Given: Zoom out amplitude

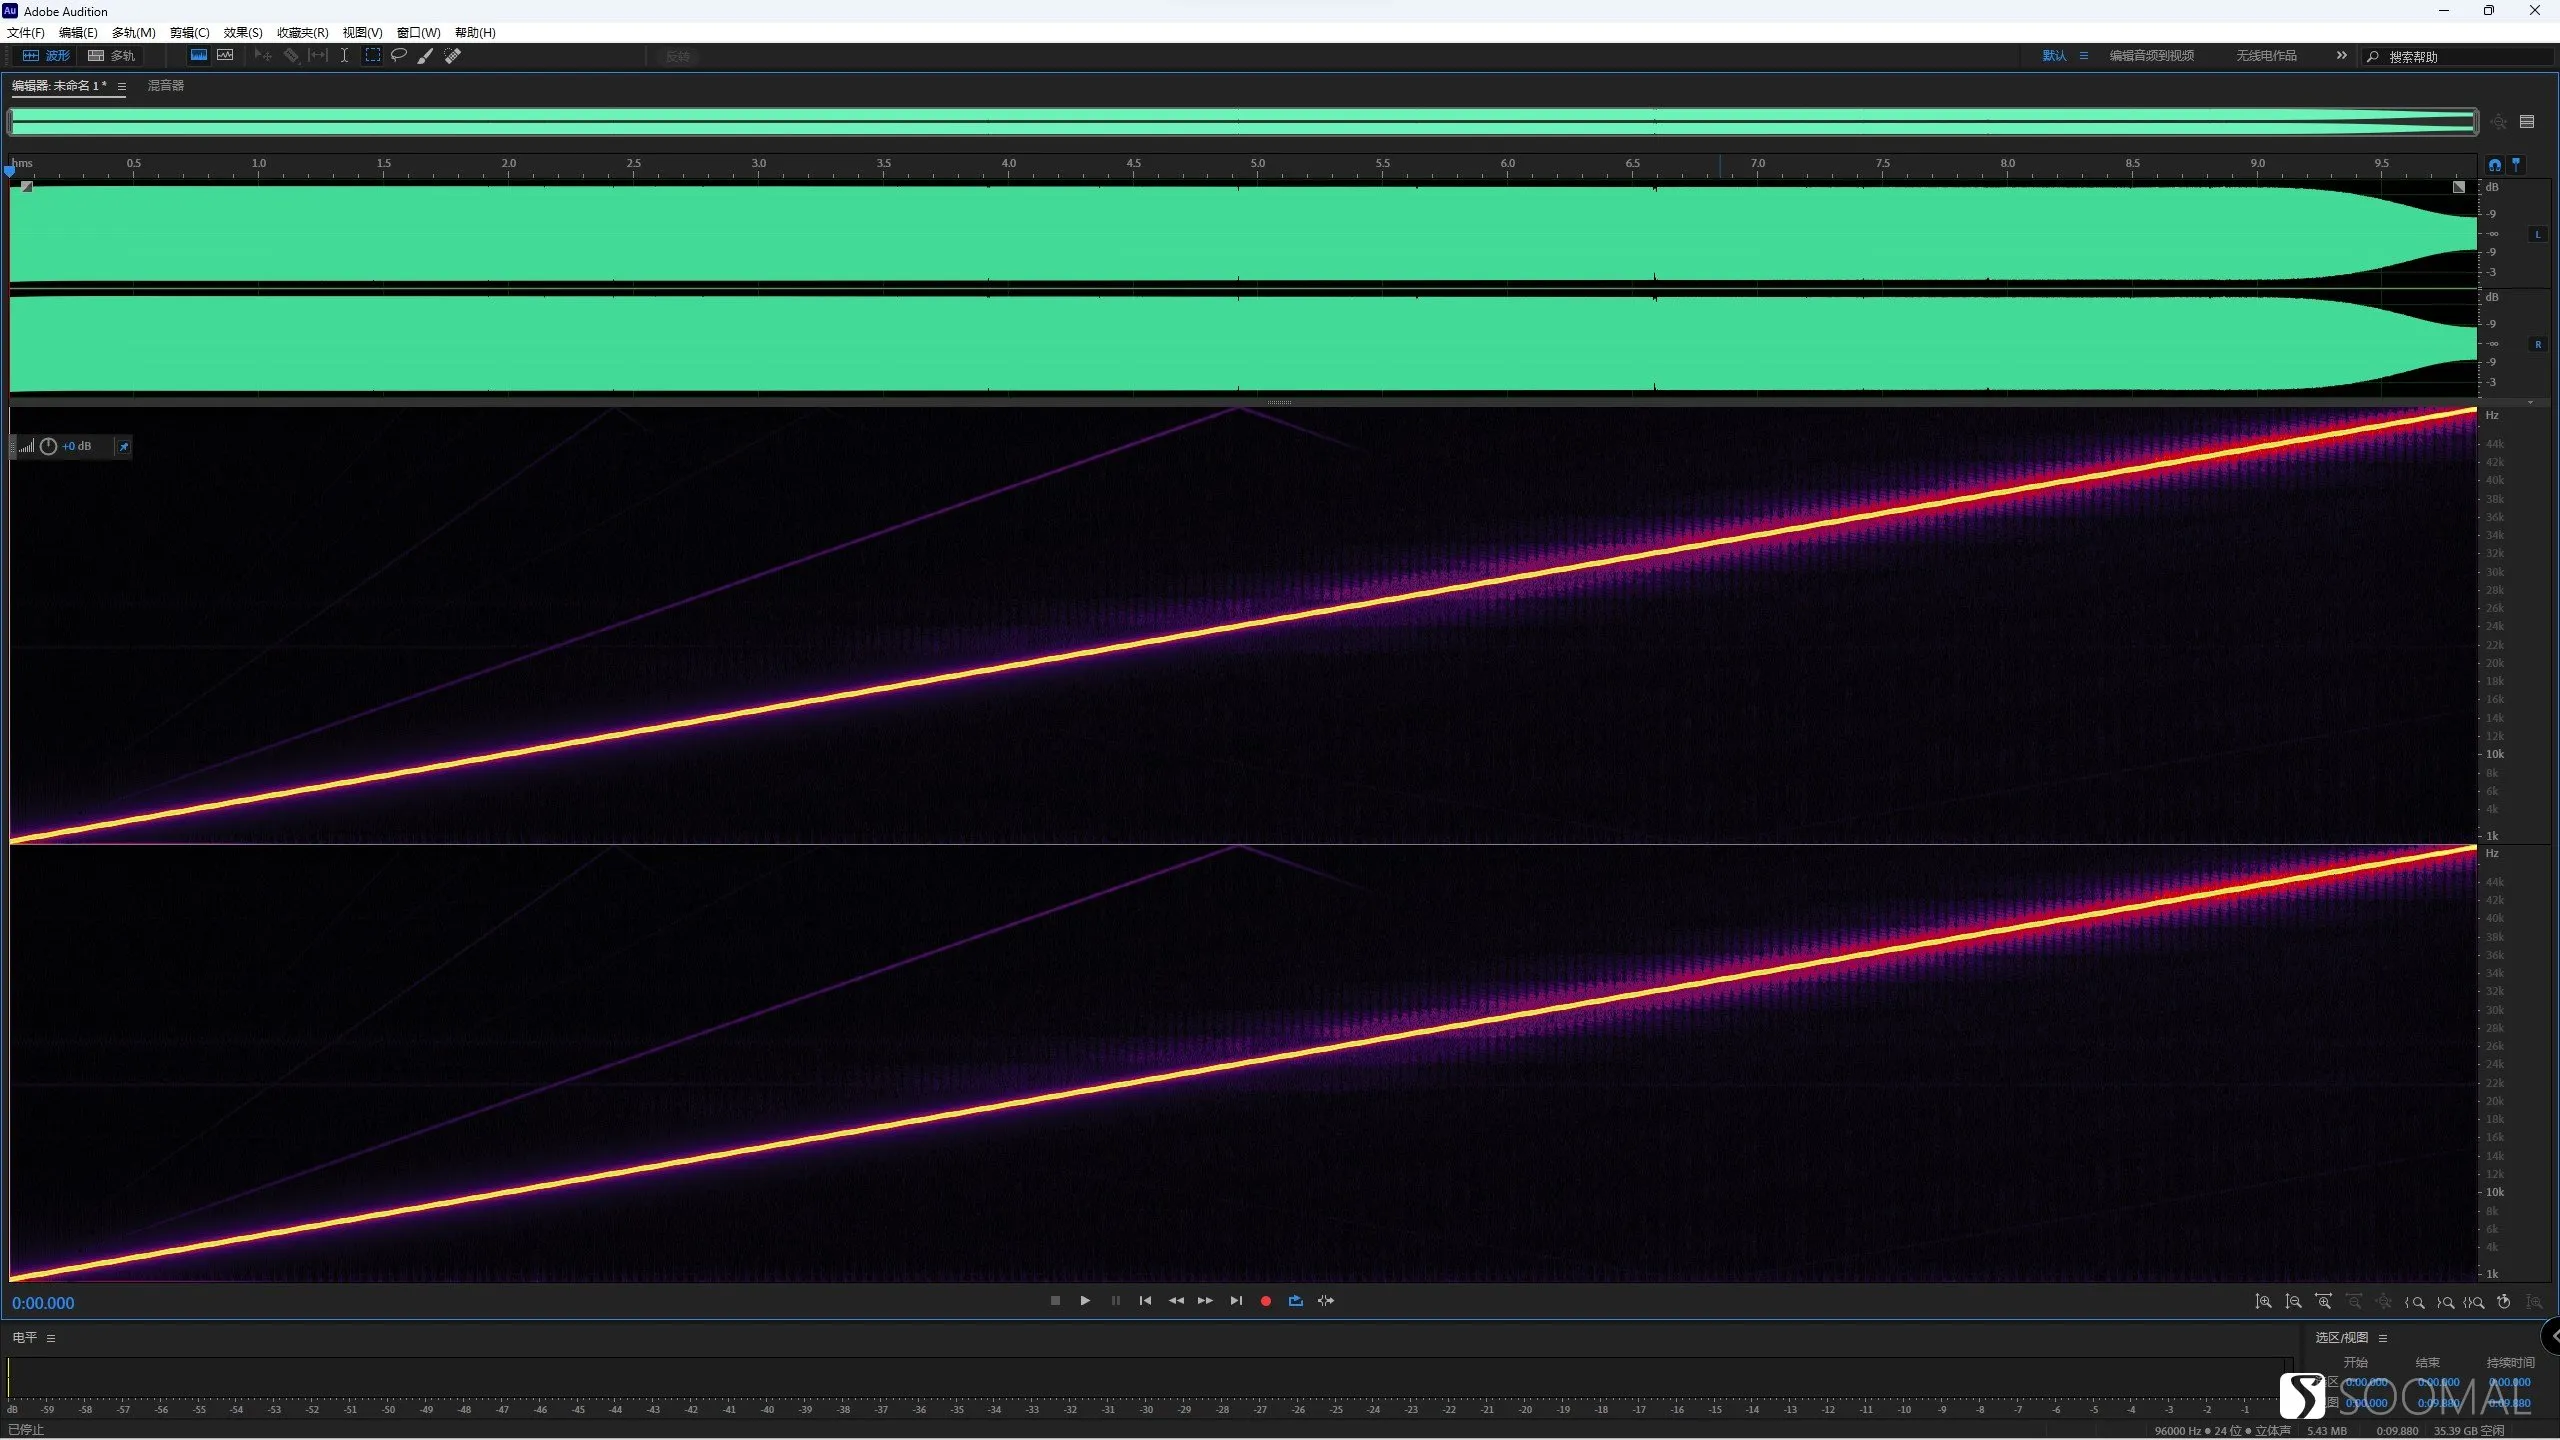Looking at the screenshot, I should click(x=2293, y=1302).
